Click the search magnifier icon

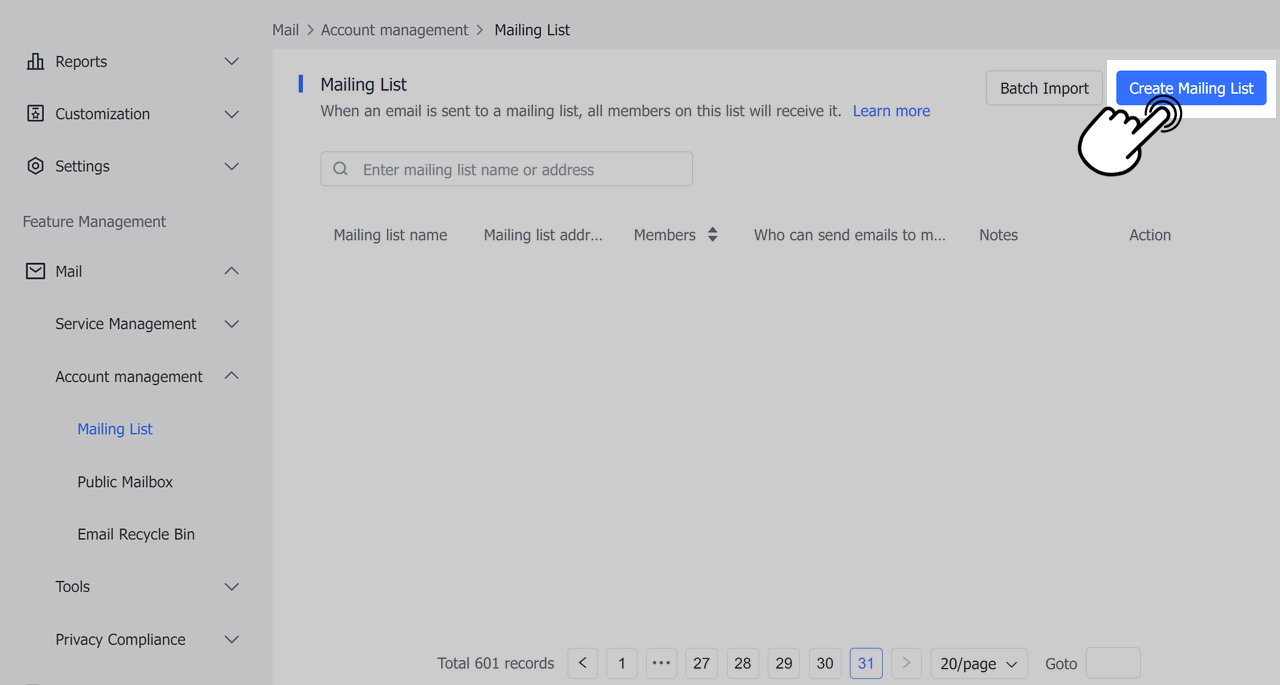[341, 169]
